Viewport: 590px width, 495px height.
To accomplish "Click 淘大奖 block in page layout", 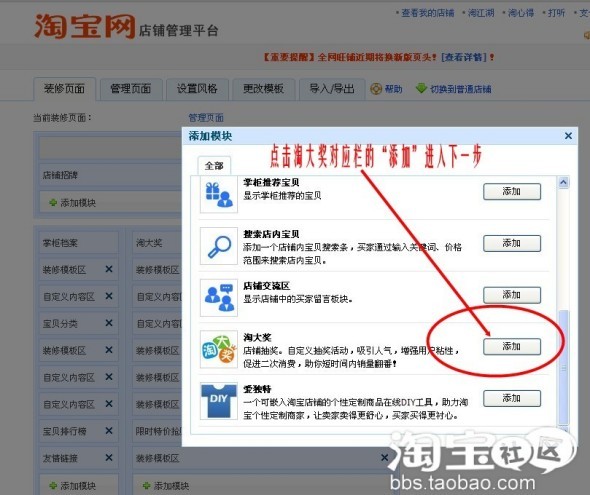I will tap(157, 243).
